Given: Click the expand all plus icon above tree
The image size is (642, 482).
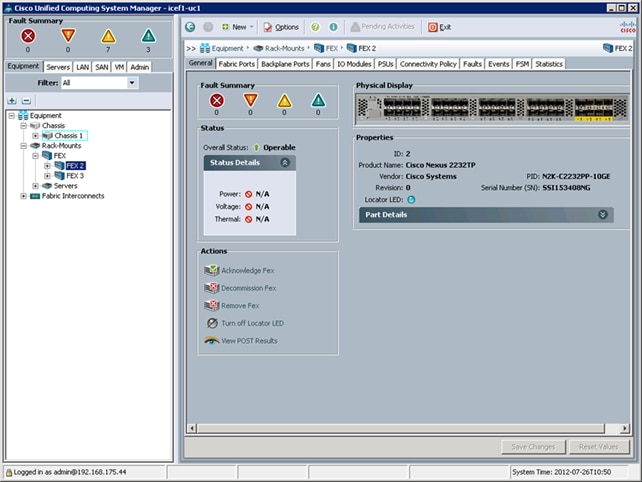Looking at the screenshot, I should (12, 101).
